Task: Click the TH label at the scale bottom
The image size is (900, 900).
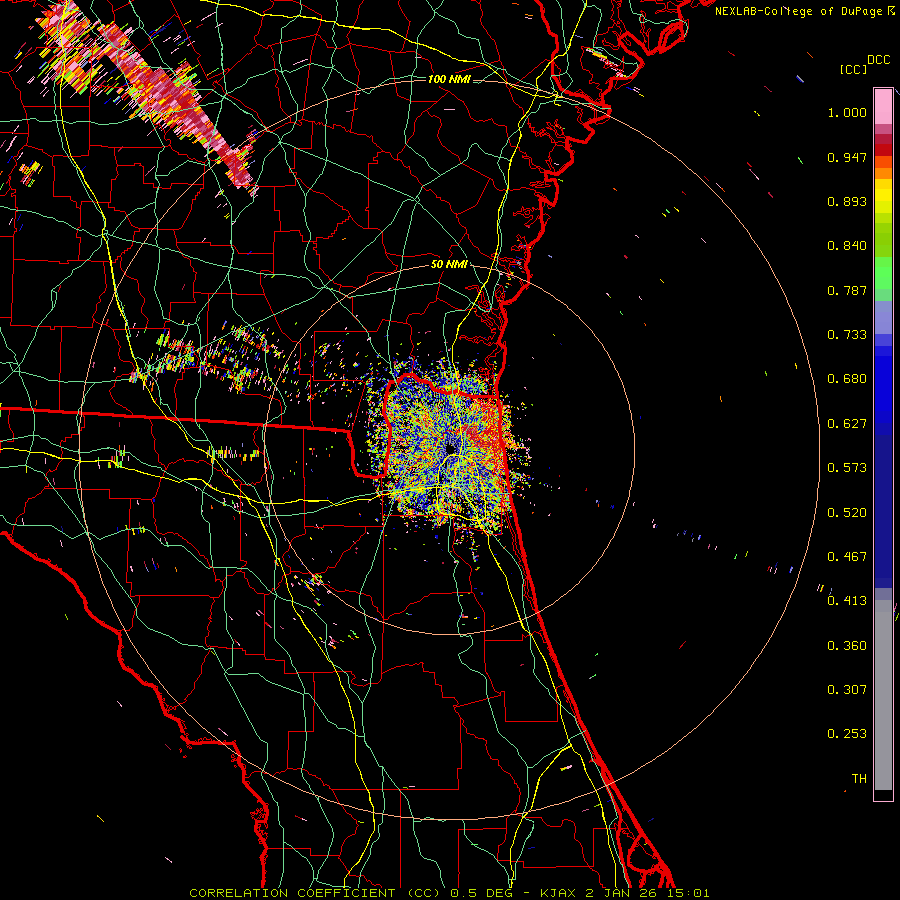Action: click(x=859, y=779)
